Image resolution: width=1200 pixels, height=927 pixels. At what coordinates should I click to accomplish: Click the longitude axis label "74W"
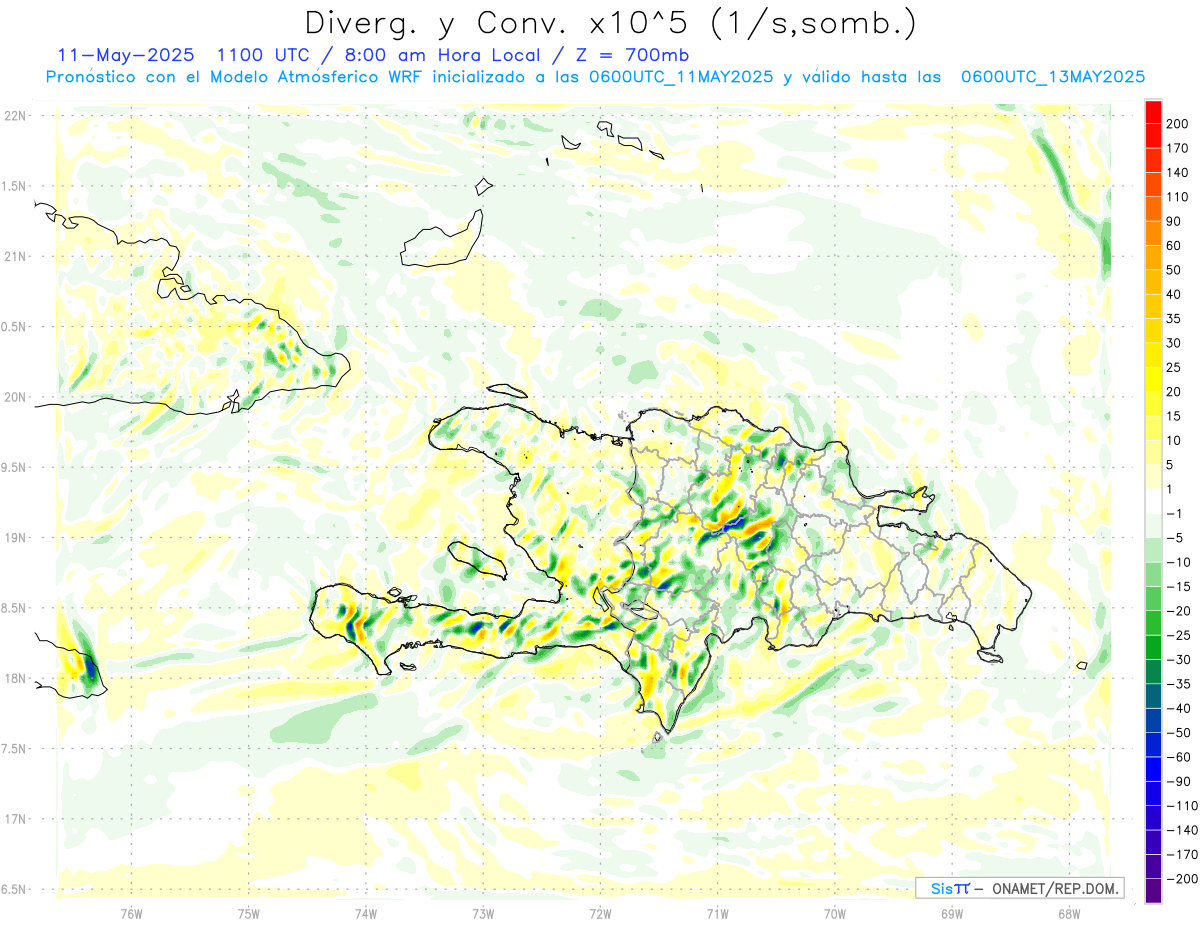(x=366, y=914)
